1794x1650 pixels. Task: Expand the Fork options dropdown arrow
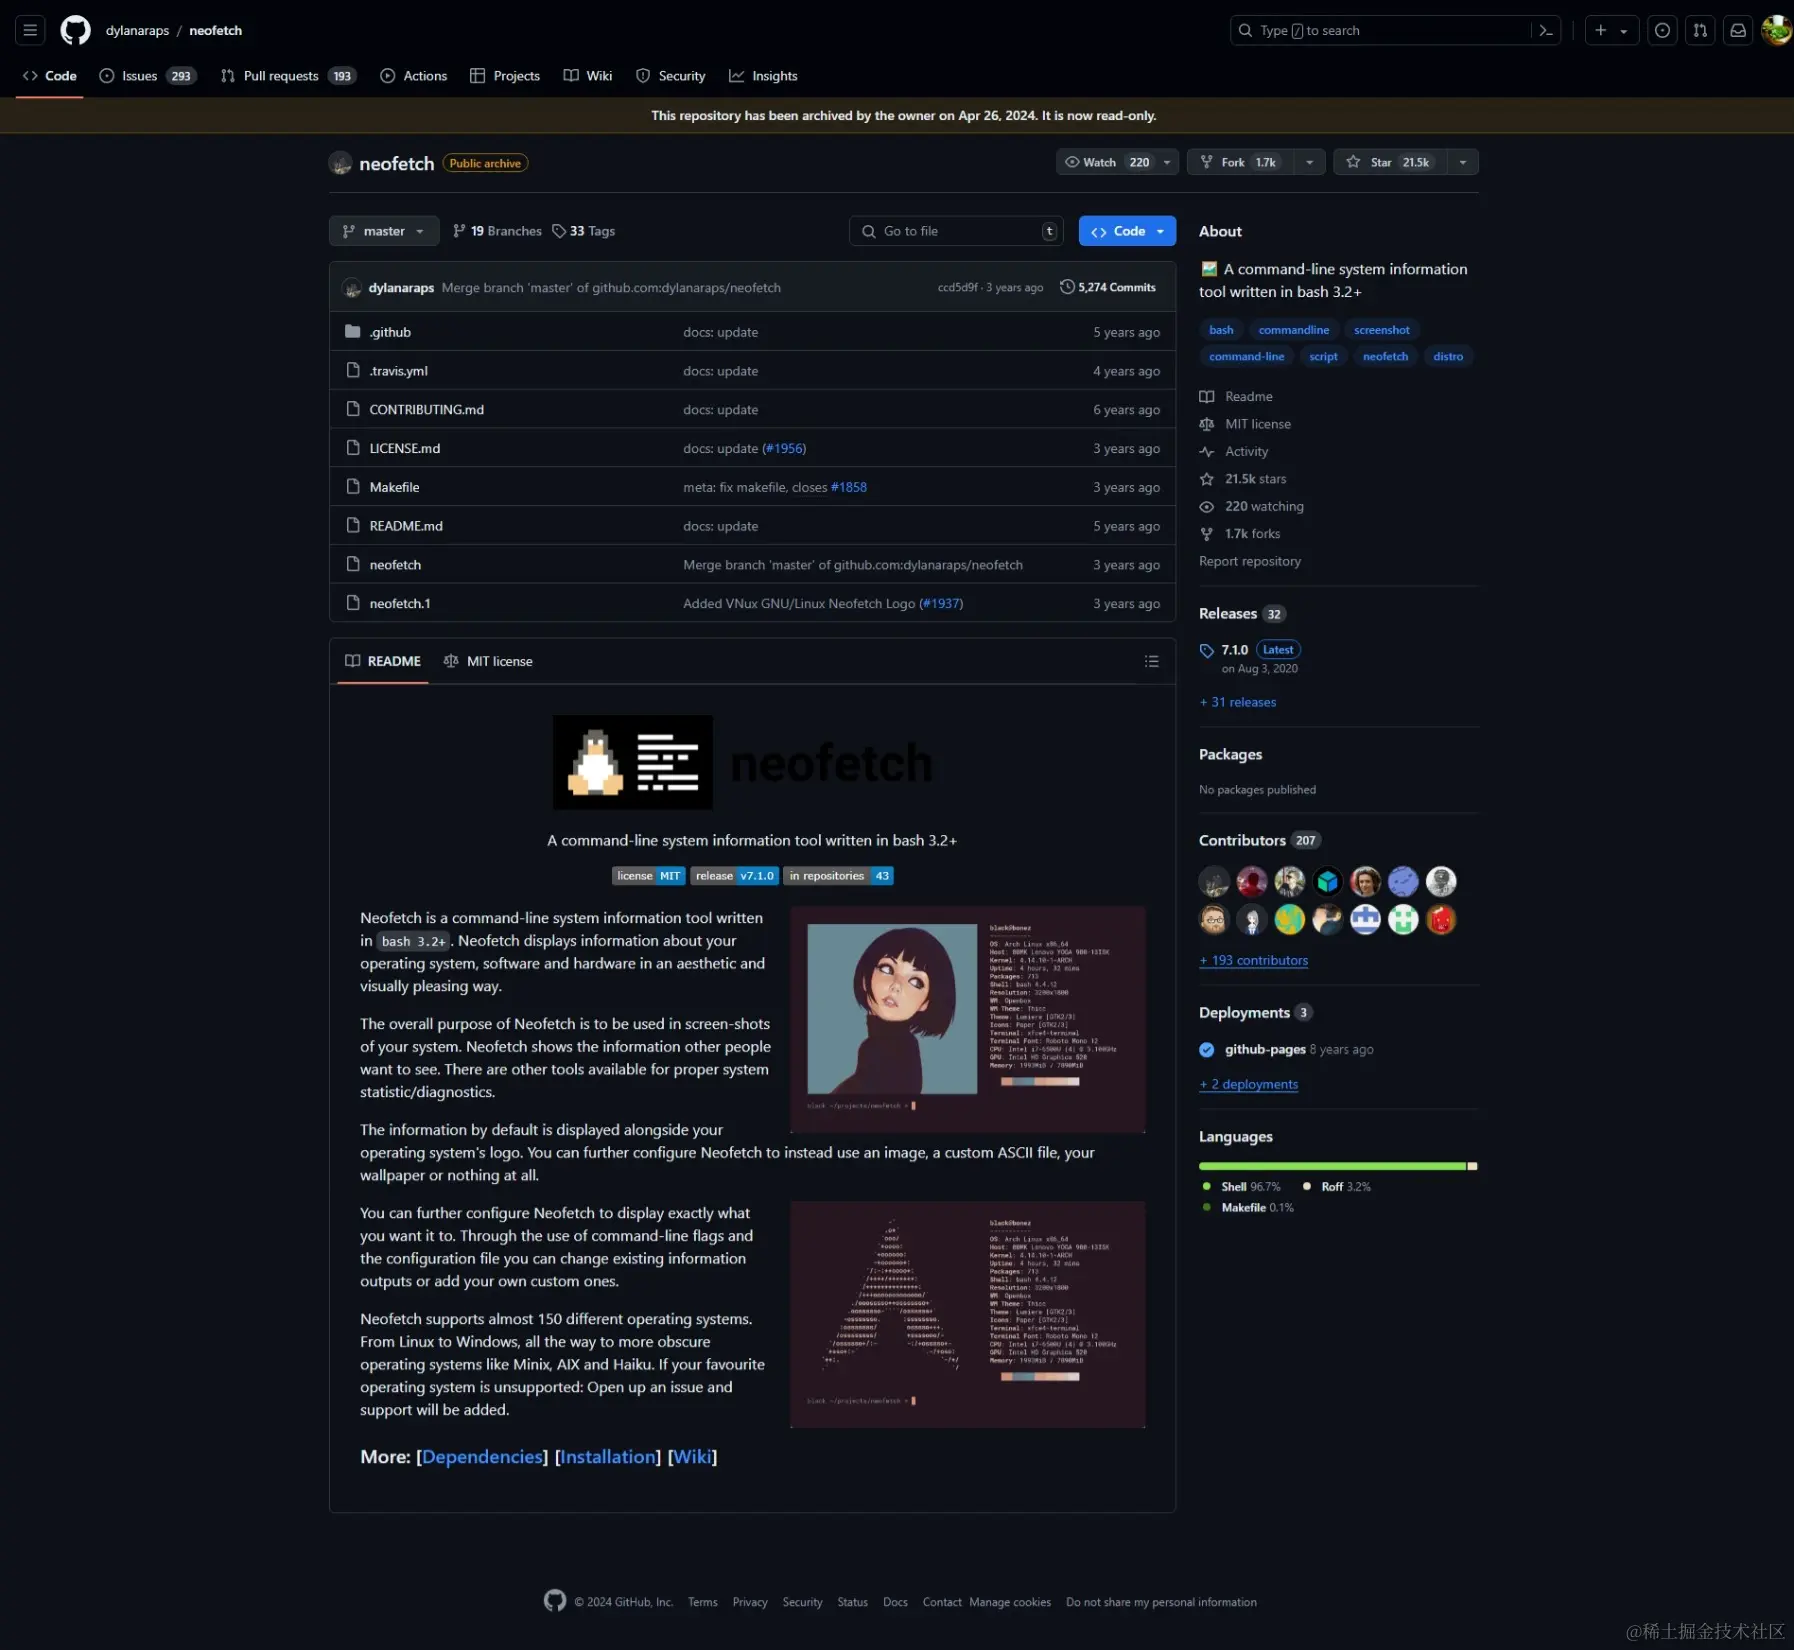[1310, 162]
